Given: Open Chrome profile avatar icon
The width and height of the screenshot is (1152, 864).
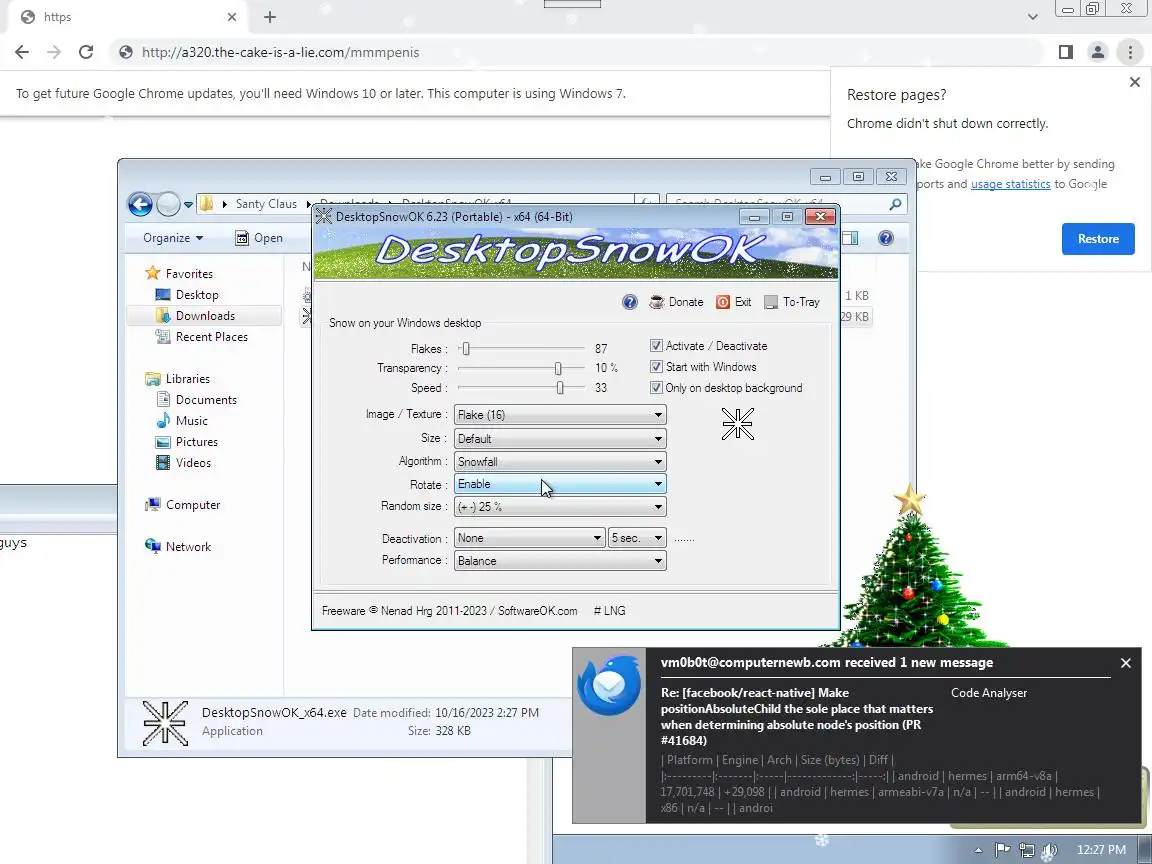Looking at the screenshot, I should click(1098, 52).
